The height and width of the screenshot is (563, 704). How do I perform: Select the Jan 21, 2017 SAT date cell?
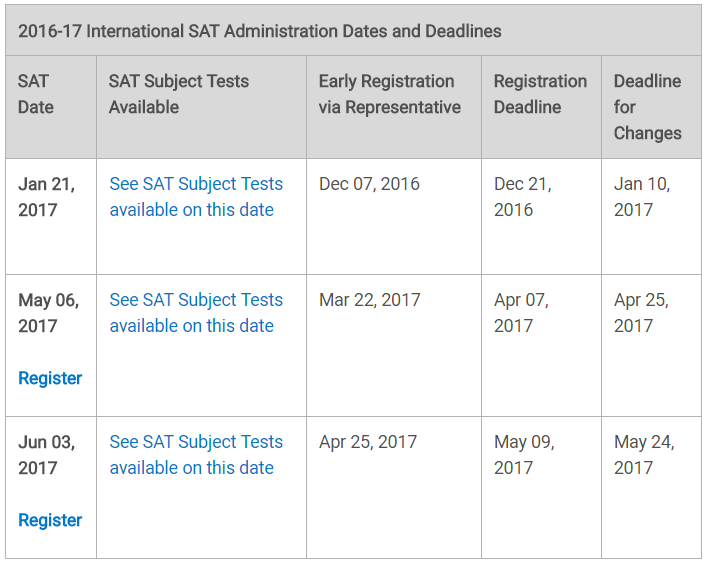click(47, 197)
